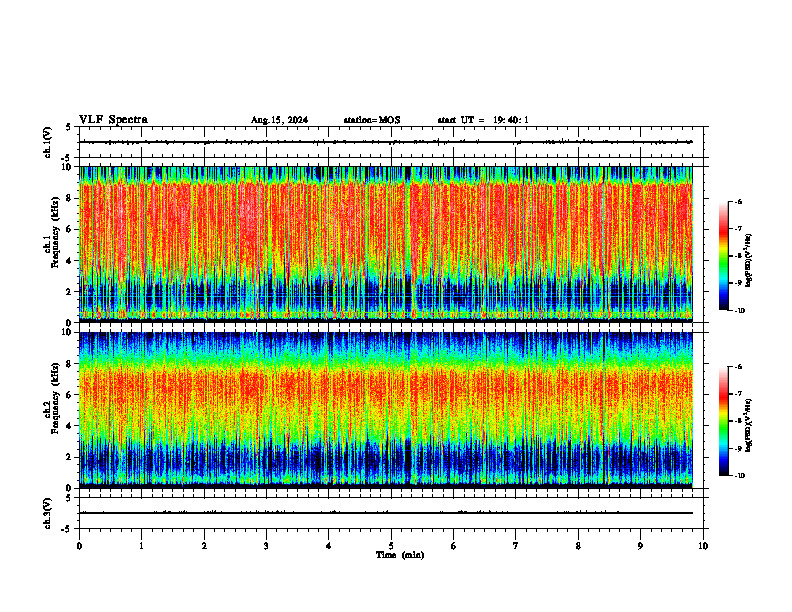The width and height of the screenshot is (792, 612).
Task: Select the "Time (min)" axis label
Action: coord(400,555)
